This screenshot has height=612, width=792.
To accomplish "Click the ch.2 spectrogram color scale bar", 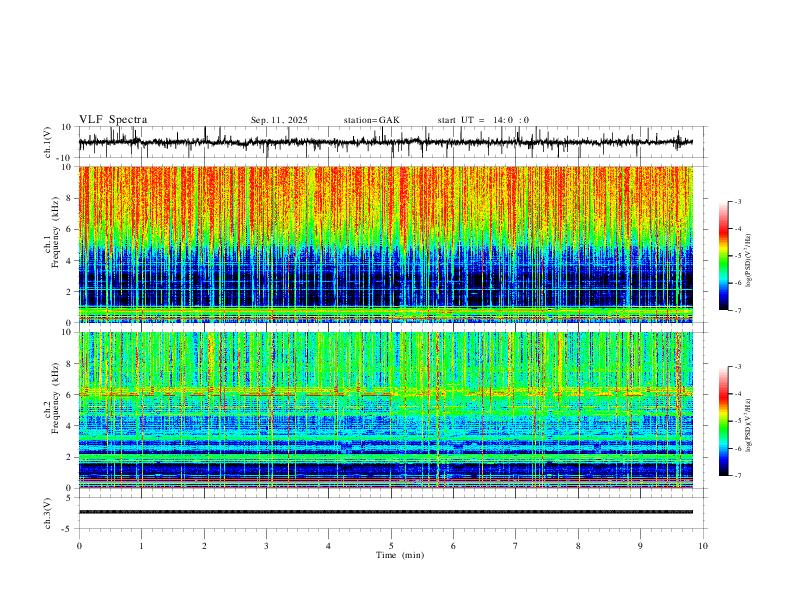I will (x=723, y=421).
